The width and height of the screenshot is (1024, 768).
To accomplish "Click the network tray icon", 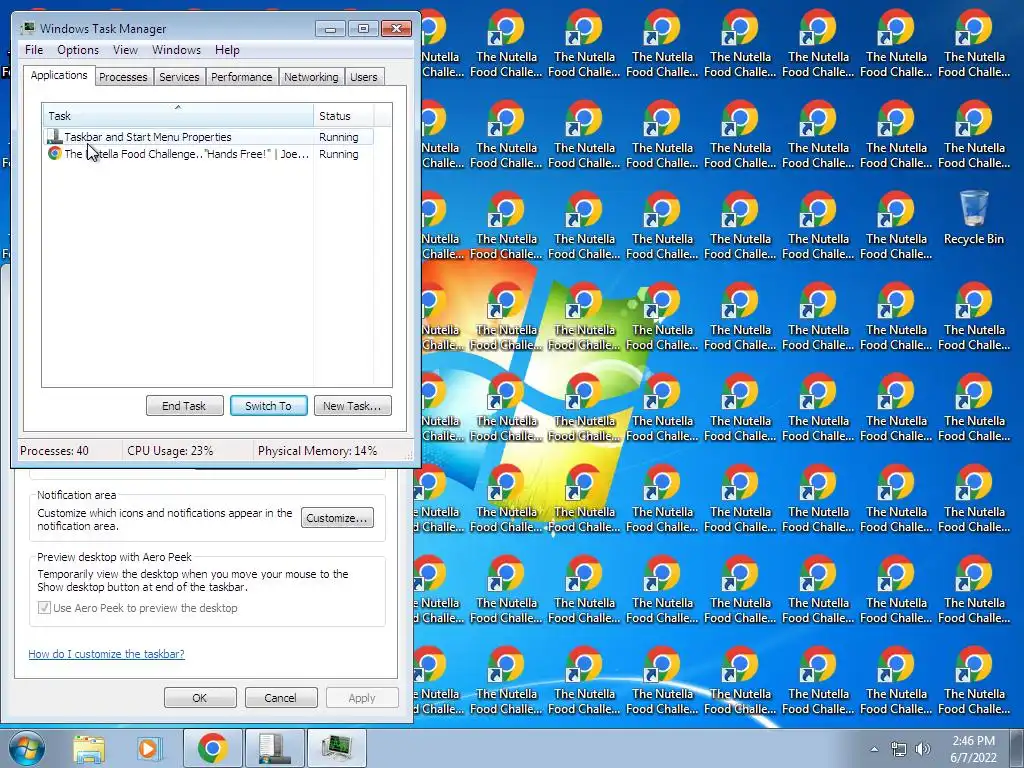I will pyautogui.click(x=899, y=749).
